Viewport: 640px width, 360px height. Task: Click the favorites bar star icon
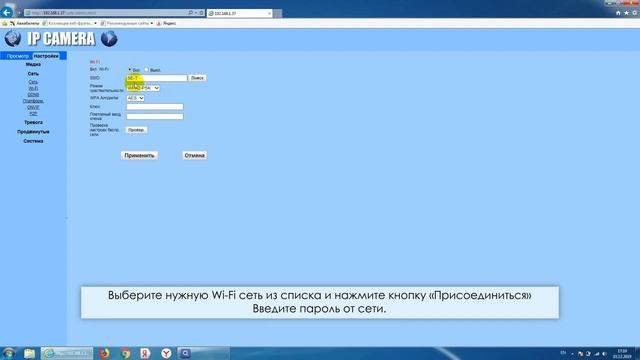[x=4, y=23]
